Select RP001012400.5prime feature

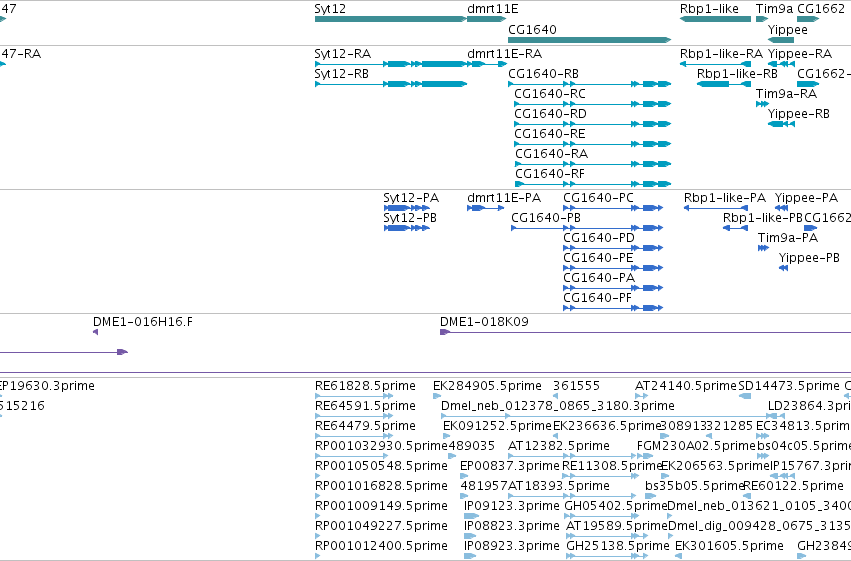pyautogui.click(x=317, y=556)
